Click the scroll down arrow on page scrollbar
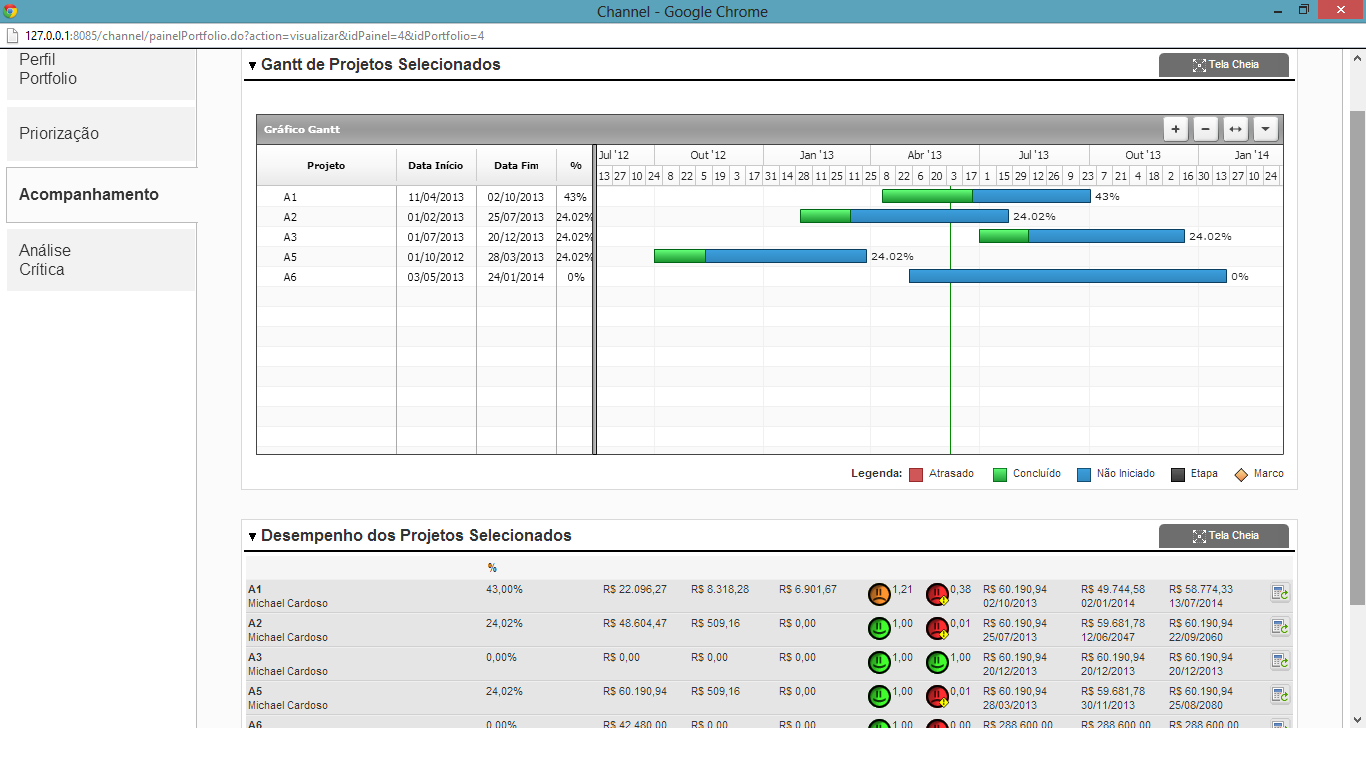Screen dimensions: 1366x768 click(x=1357, y=719)
